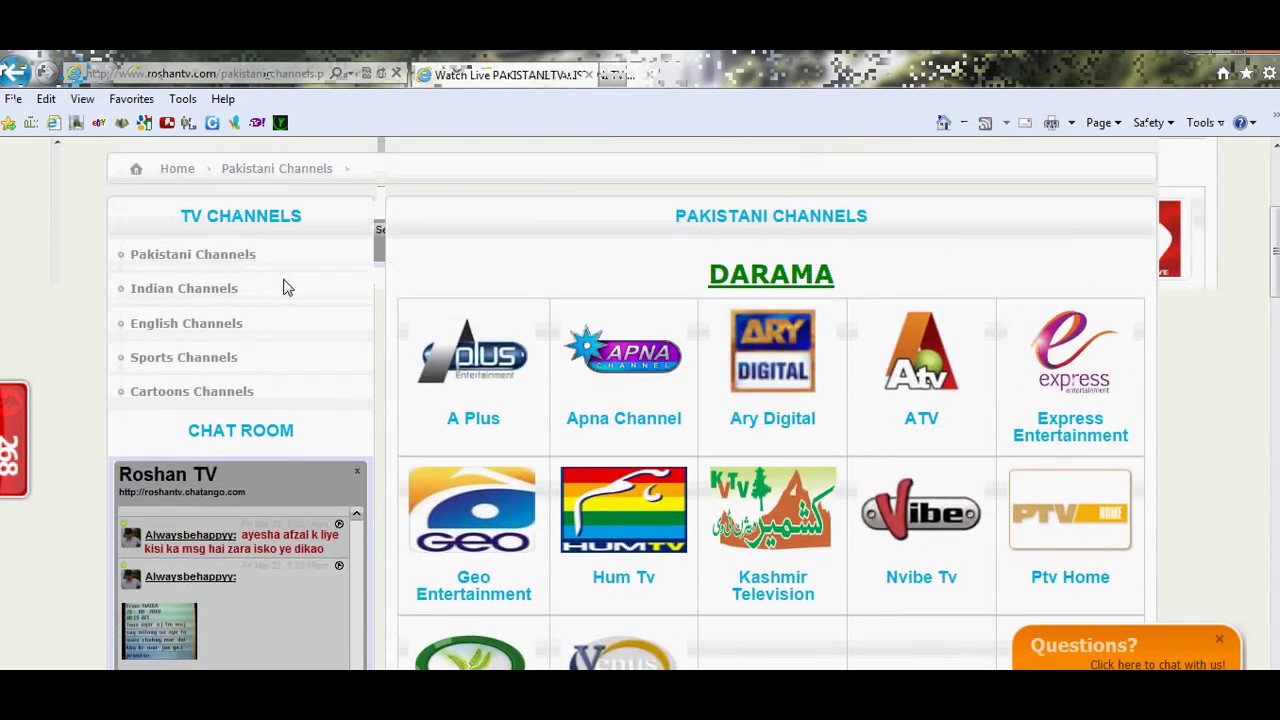The width and height of the screenshot is (1280, 720).
Task: Close the Roshan TV chat widget
Action: click(x=357, y=471)
